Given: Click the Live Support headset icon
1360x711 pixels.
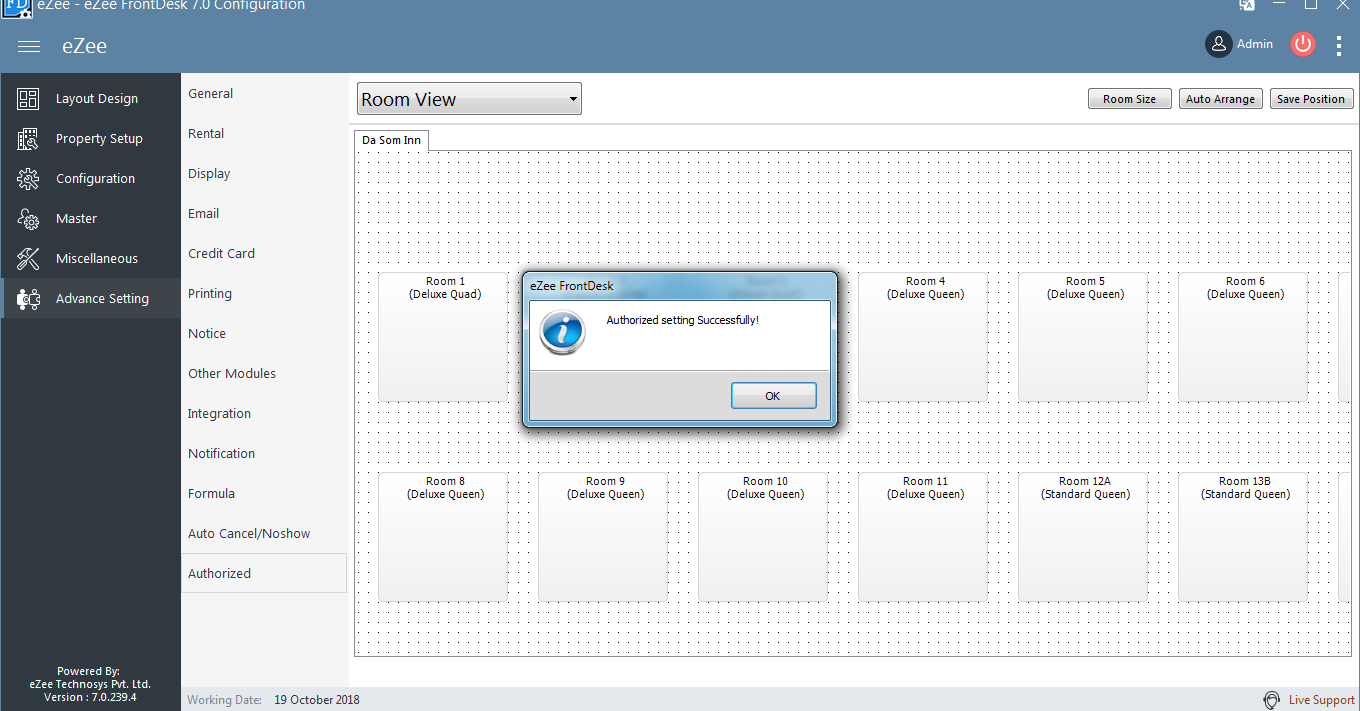Looking at the screenshot, I should point(1271,700).
